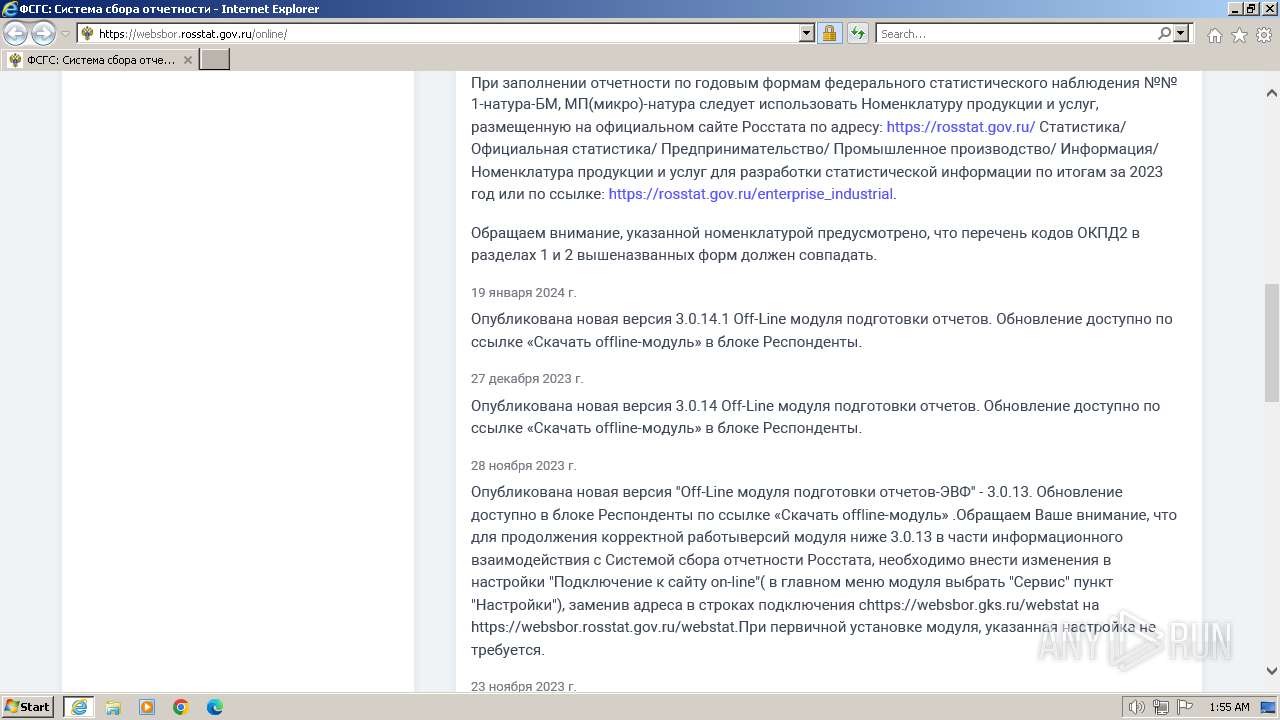Click the date 28 ноября 2023 г.
This screenshot has height=720, width=1280.
point(524,466)
